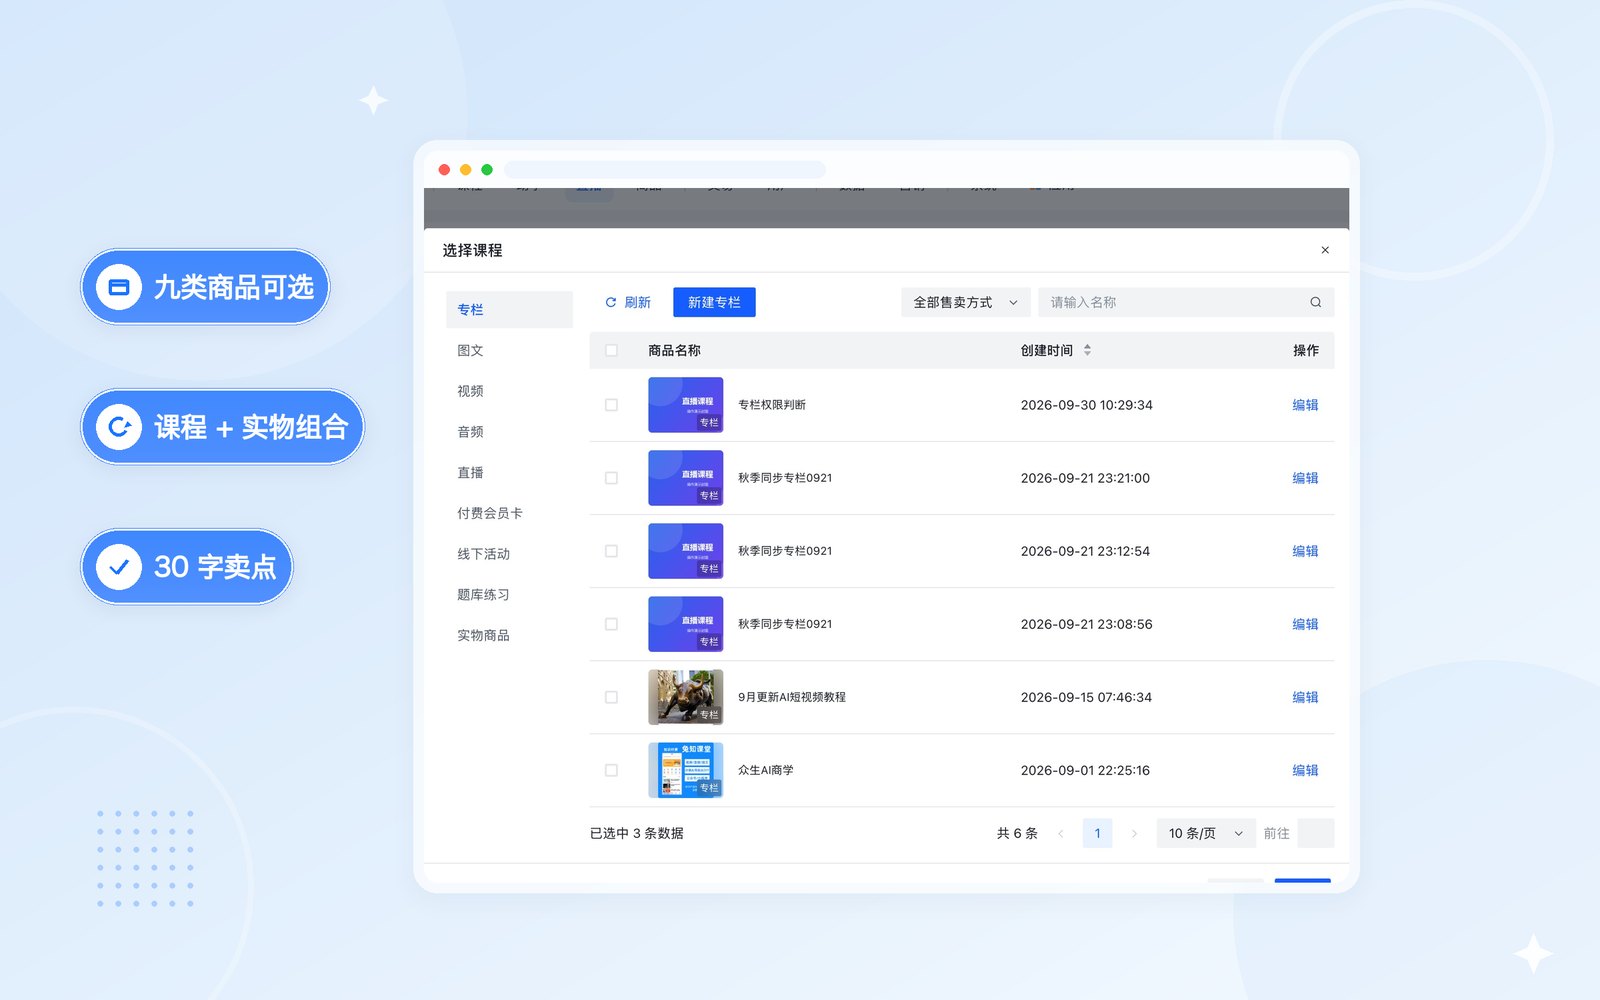Viewport: 1600px width, 1000px height.
Task: Click the 共 6 条 total count
Action: pyautogui.click(x=1017, y=833)
